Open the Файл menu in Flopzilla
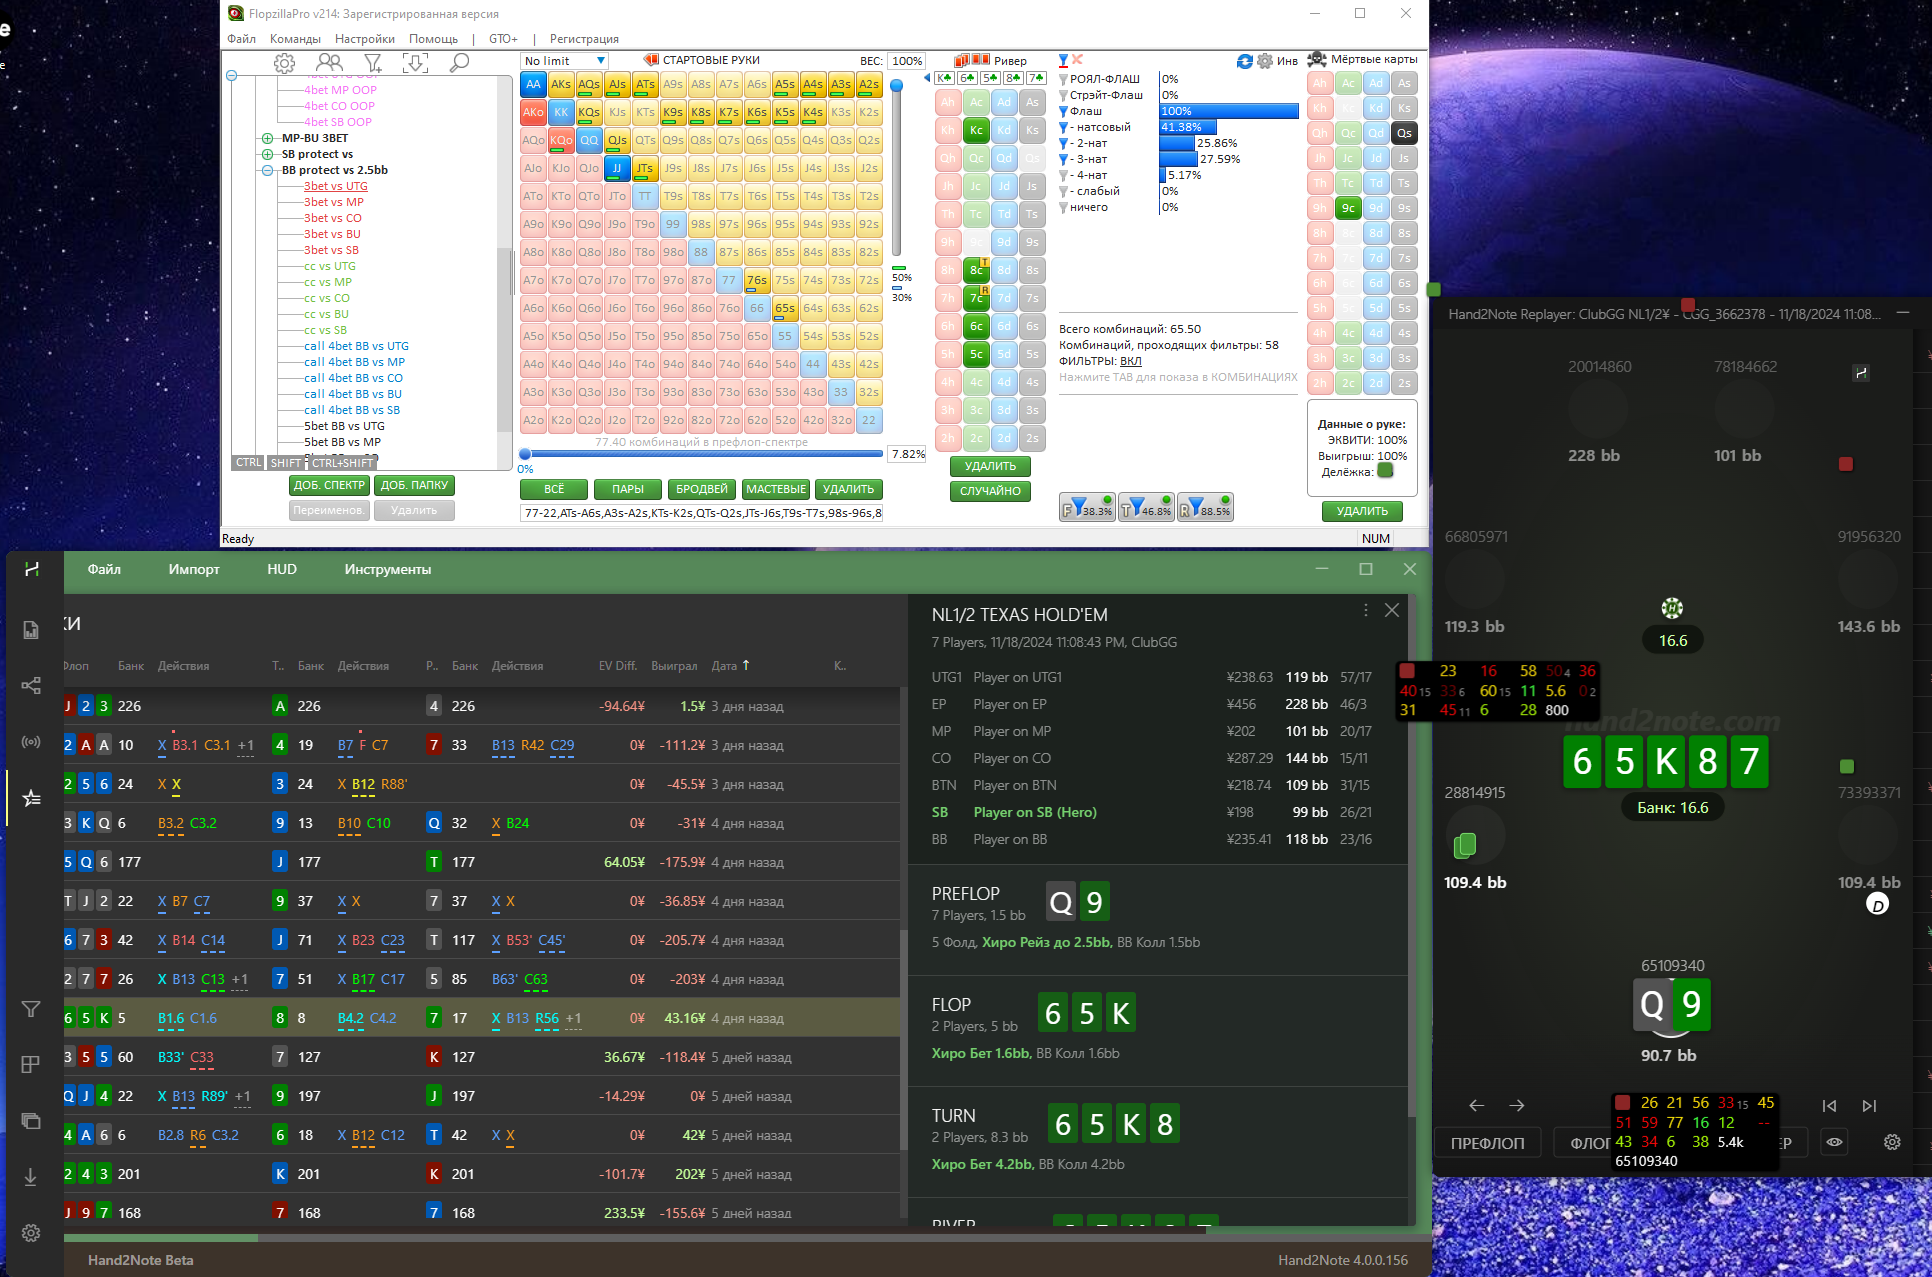The width and height of the screenshot is (1932, 1277). pos(241,39)
